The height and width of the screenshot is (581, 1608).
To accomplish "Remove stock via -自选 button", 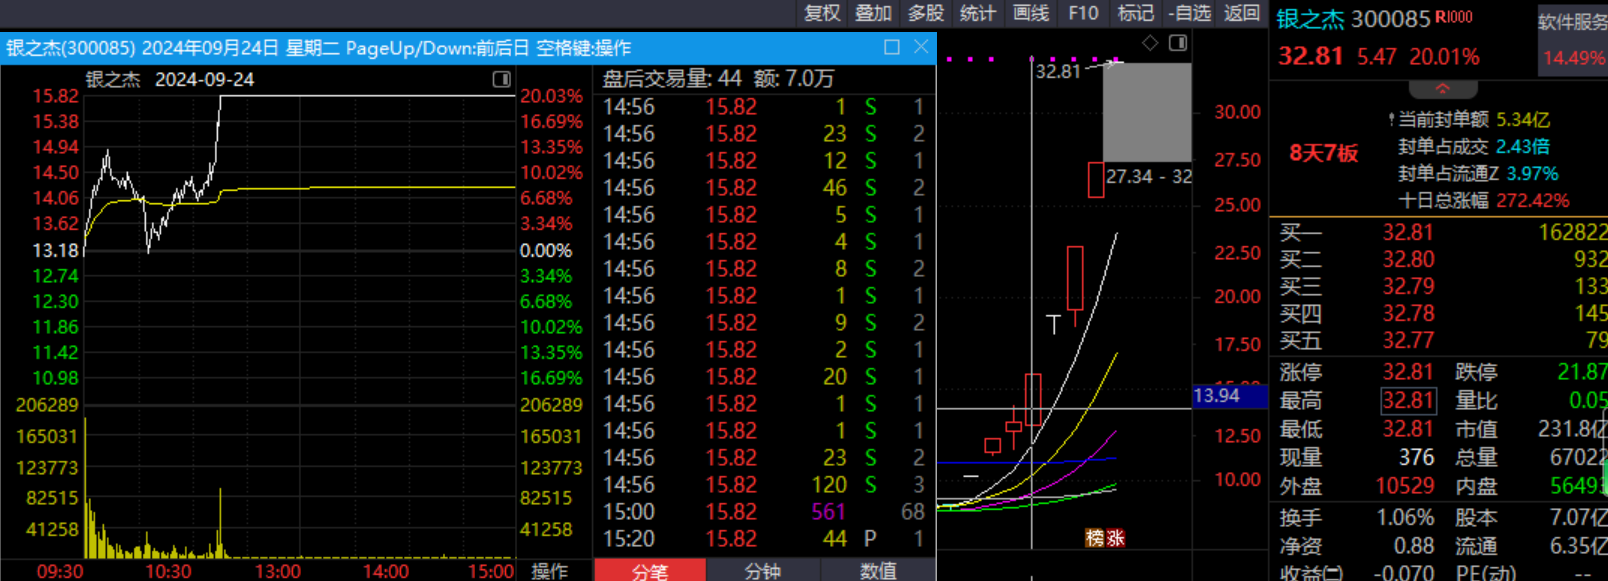I will pos(1189,13).
